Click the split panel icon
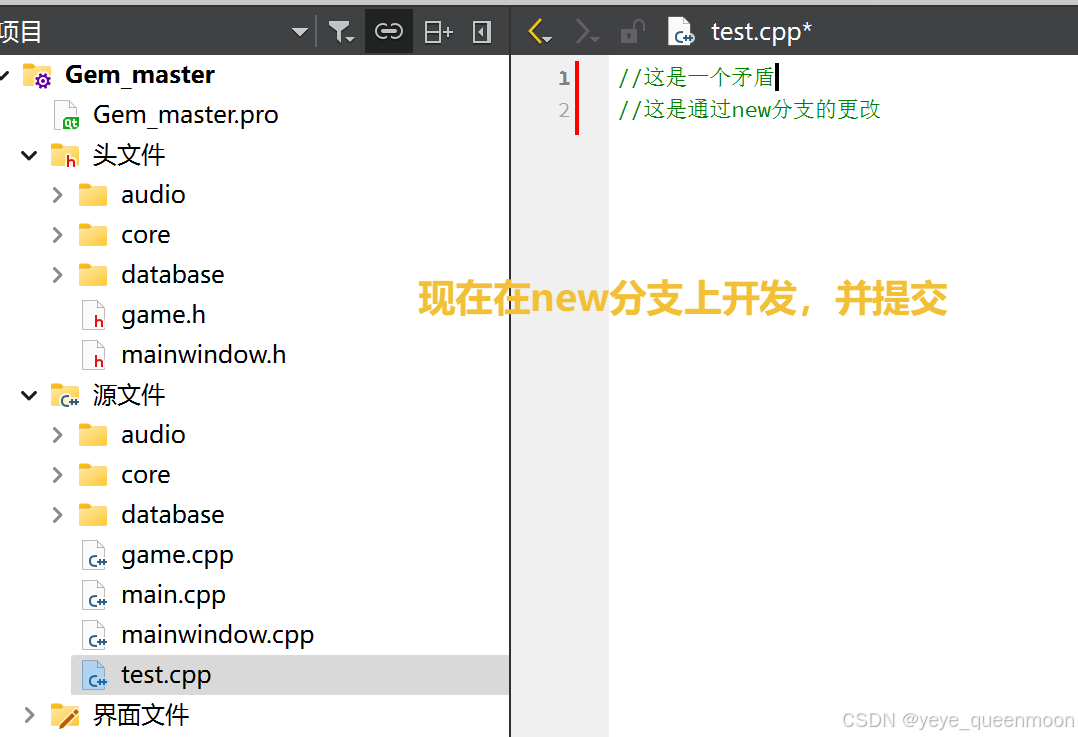The image size is (1078, 737). (438, 32)
